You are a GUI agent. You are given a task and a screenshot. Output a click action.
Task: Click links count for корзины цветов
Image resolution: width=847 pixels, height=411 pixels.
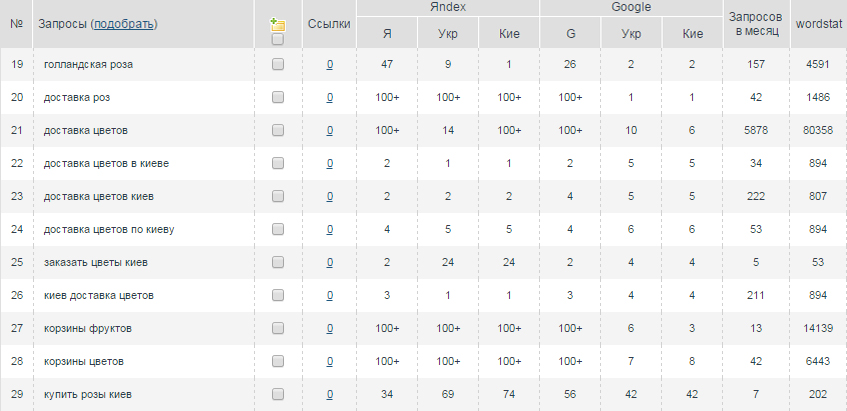pyautogui.click(x=330, y=361)
